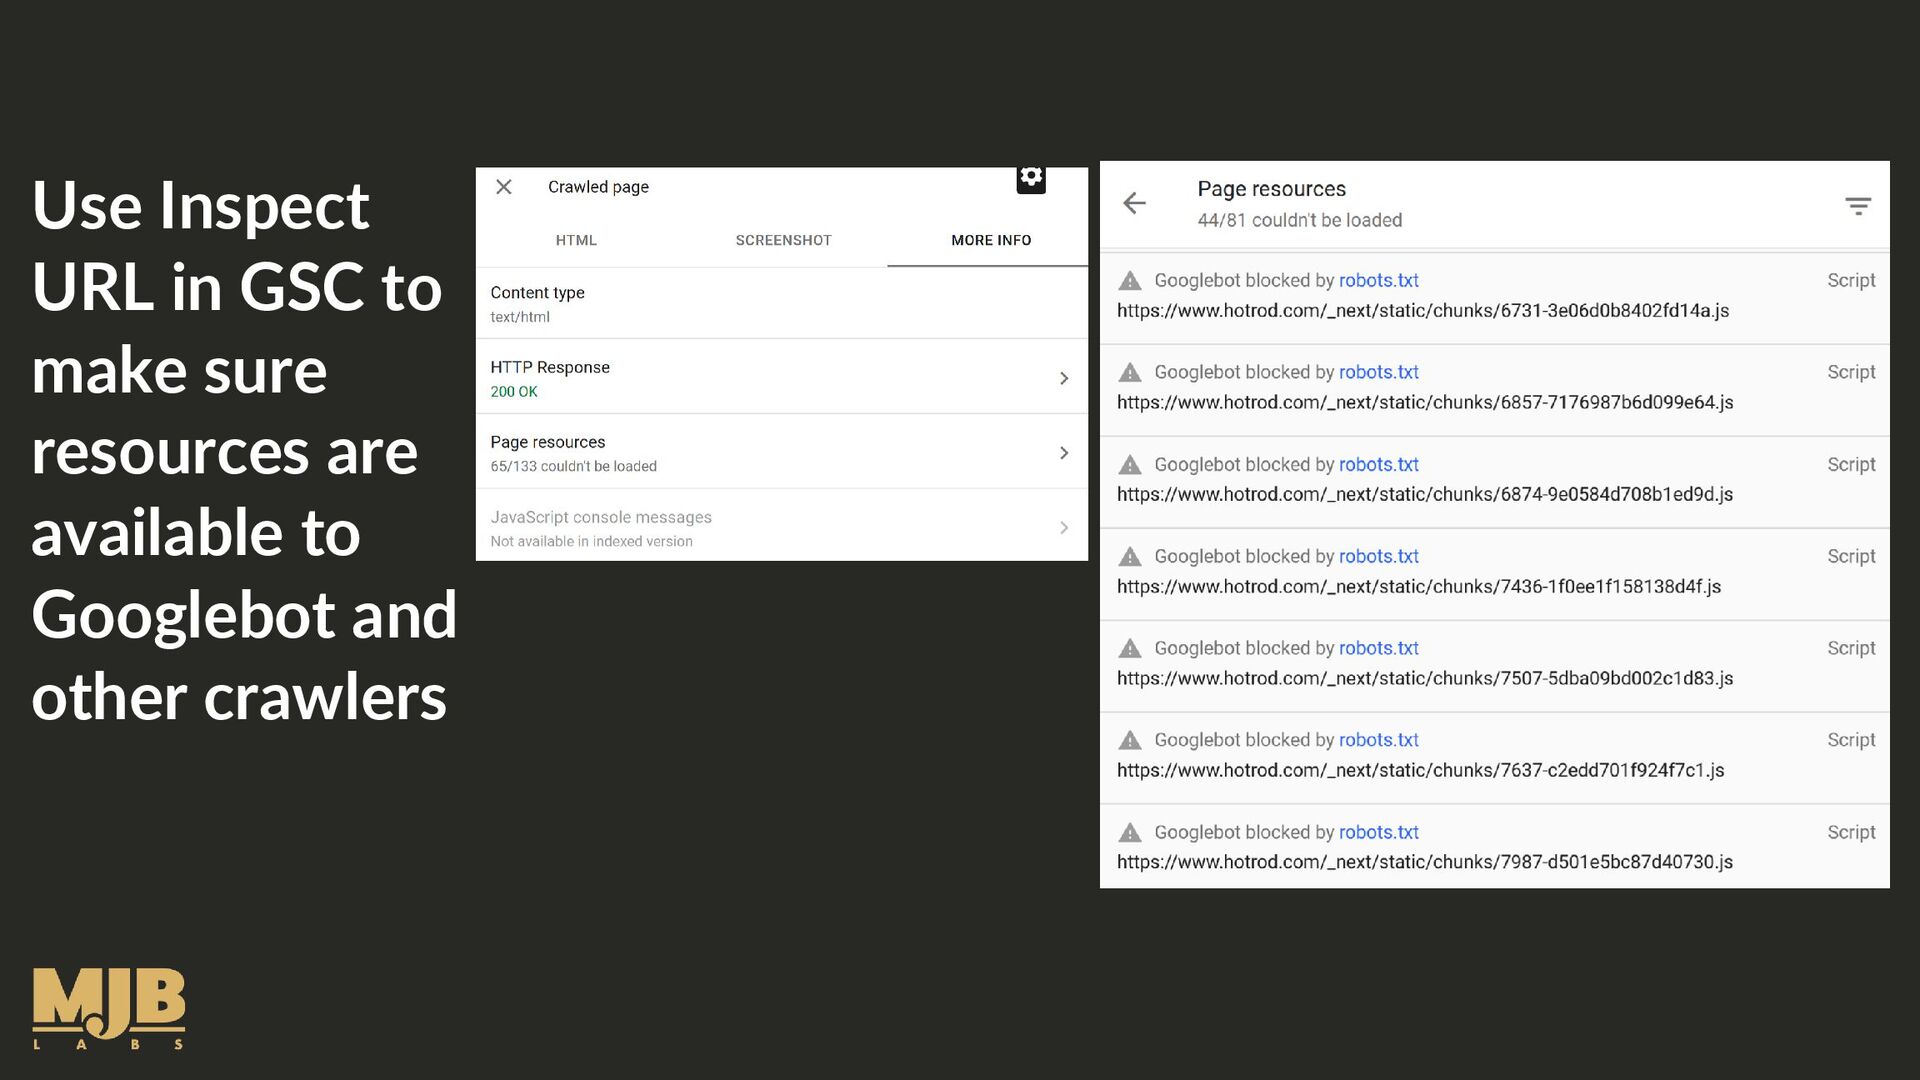This screenshot has height=1080, width=1920.
Task: Click warning triangle icon for 6731 chunk
Action: coord(1130,281)
